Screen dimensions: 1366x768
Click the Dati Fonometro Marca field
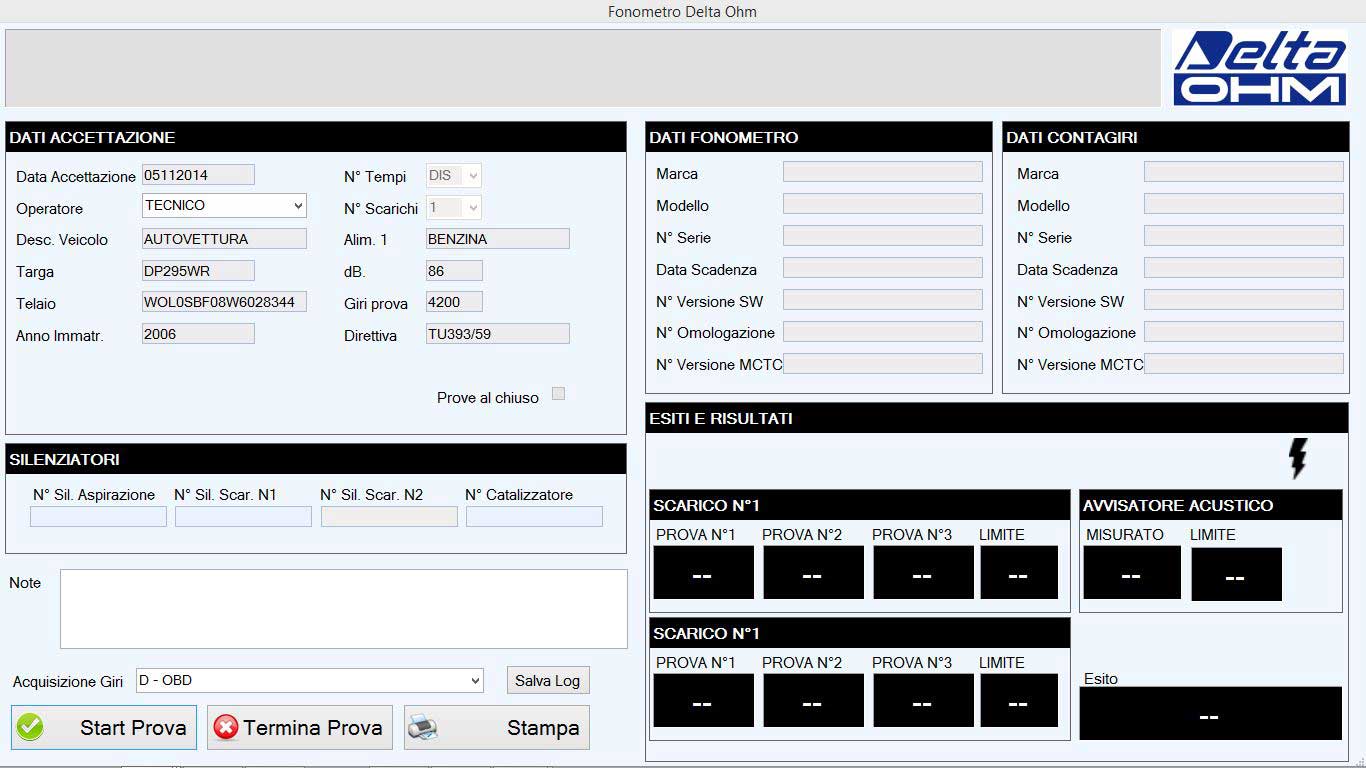pyautogui.click(x=883, y=172)
